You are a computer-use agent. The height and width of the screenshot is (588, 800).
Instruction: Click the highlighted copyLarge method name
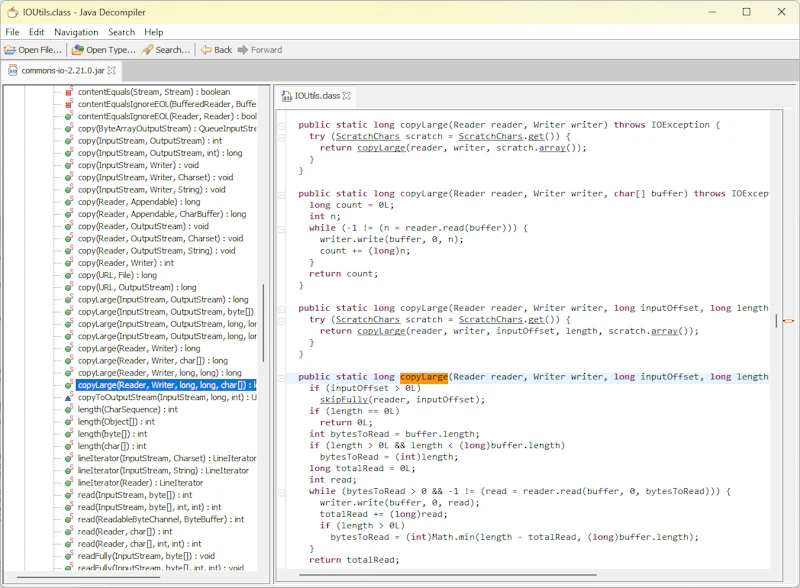(424, 377)
